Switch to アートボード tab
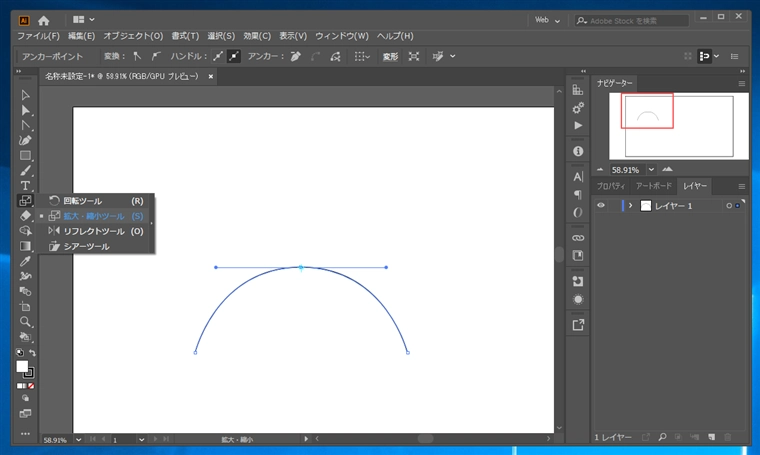This screenshot has height=455, width=760. coord(654,186)
